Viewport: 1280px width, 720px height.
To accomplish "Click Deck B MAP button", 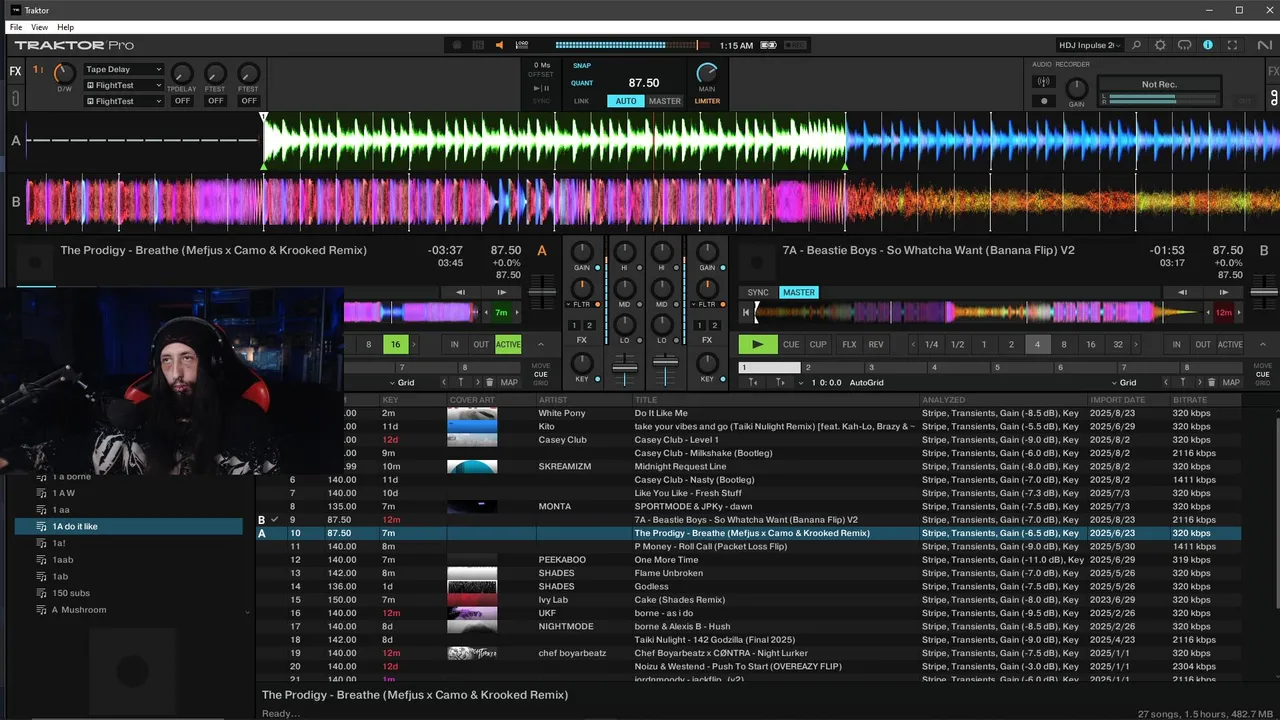I will click(1231, 382).
